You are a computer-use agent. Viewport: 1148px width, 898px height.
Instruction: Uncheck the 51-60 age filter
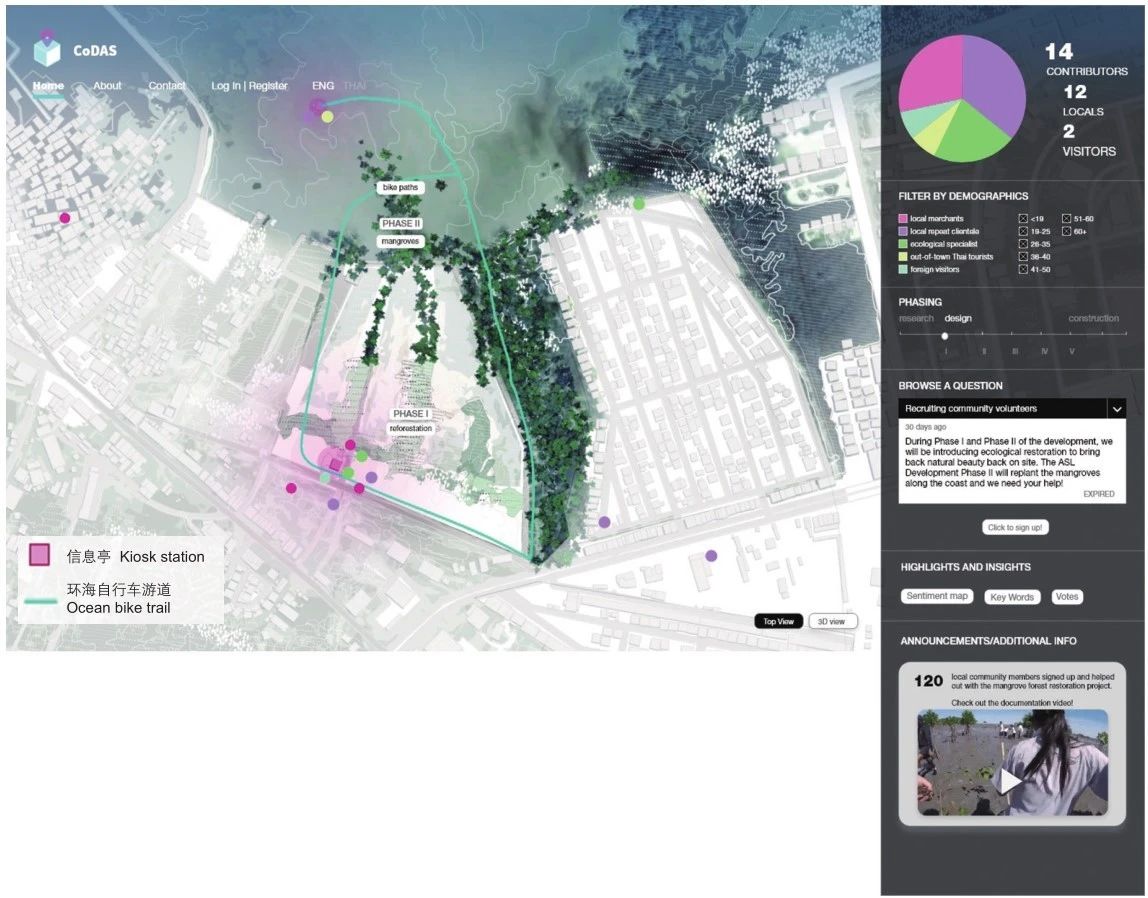[x=1066, y=218]
